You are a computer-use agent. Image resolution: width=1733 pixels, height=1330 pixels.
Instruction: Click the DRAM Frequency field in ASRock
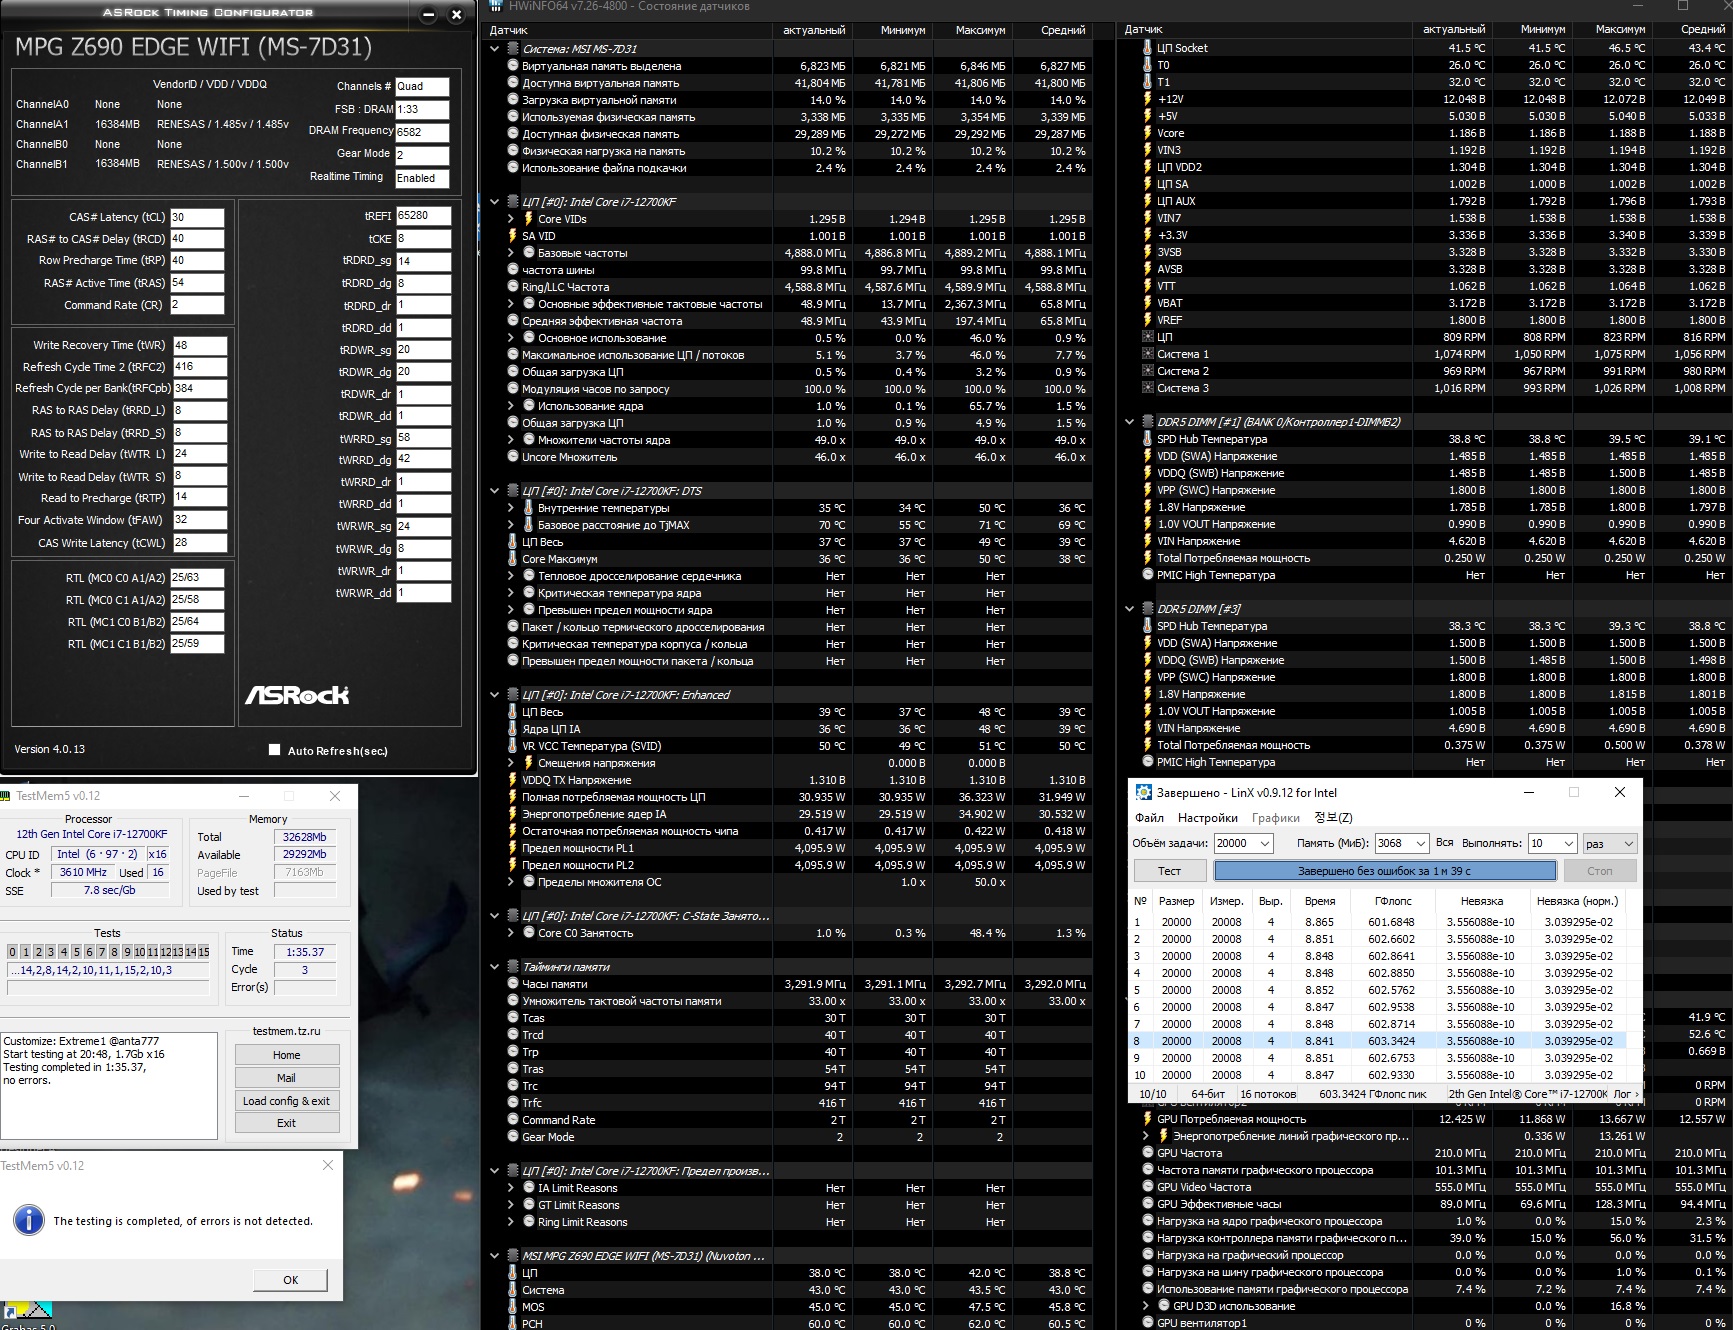coord(422,132)
